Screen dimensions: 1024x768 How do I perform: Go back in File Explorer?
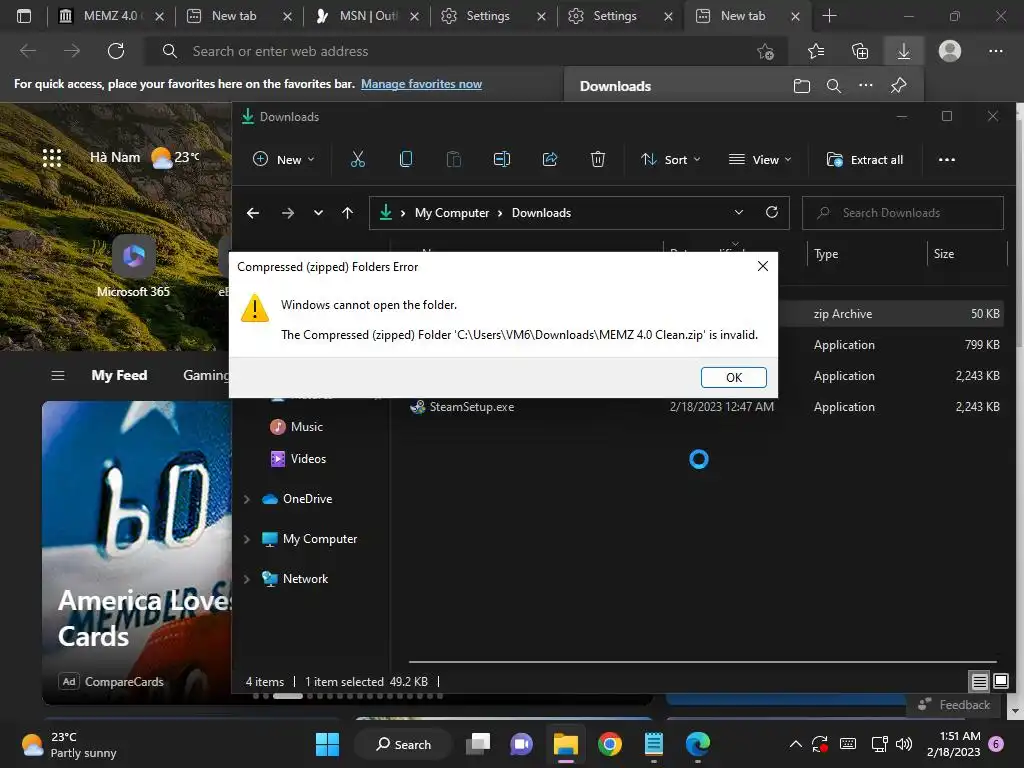[253, 213]
